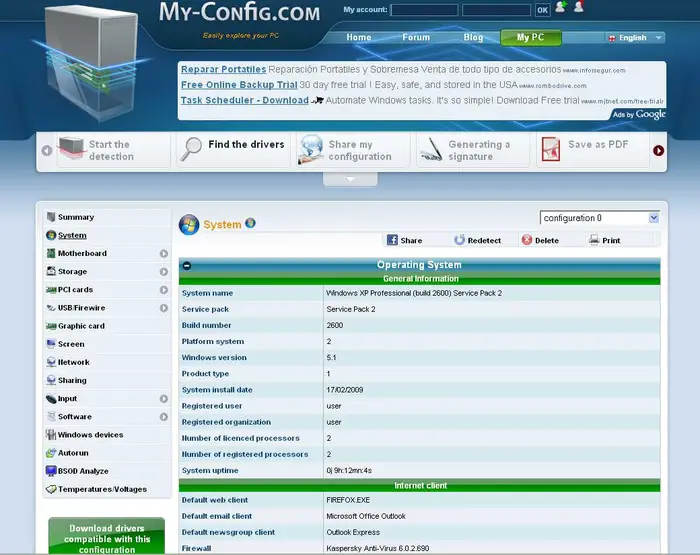Click the Print printer icon

click(x=594, y=240)
